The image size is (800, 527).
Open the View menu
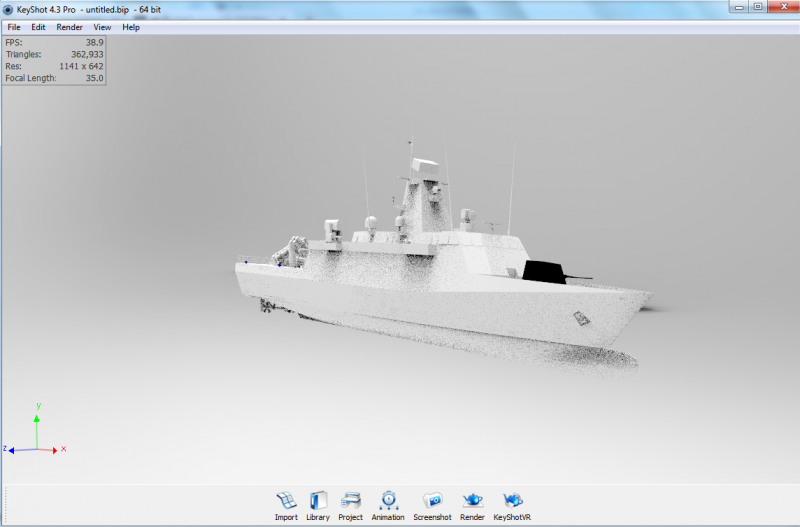[102, 27]
